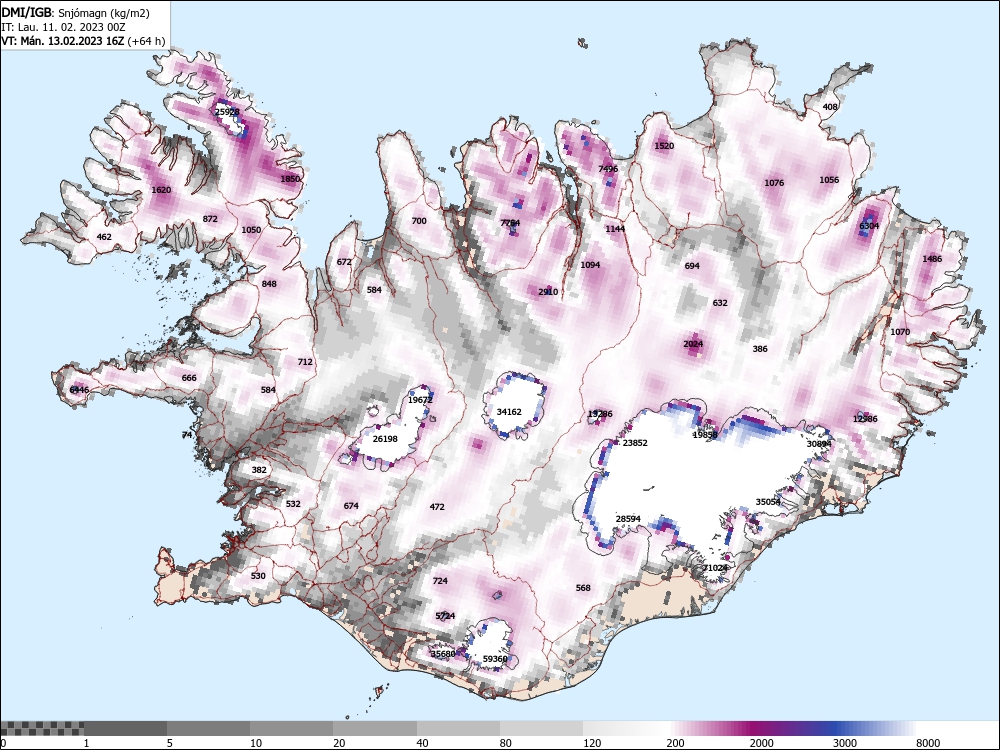Viewport: 1000px width, 750px height.
Task: Select the 120 legend scale label
Action: [592, 743]
